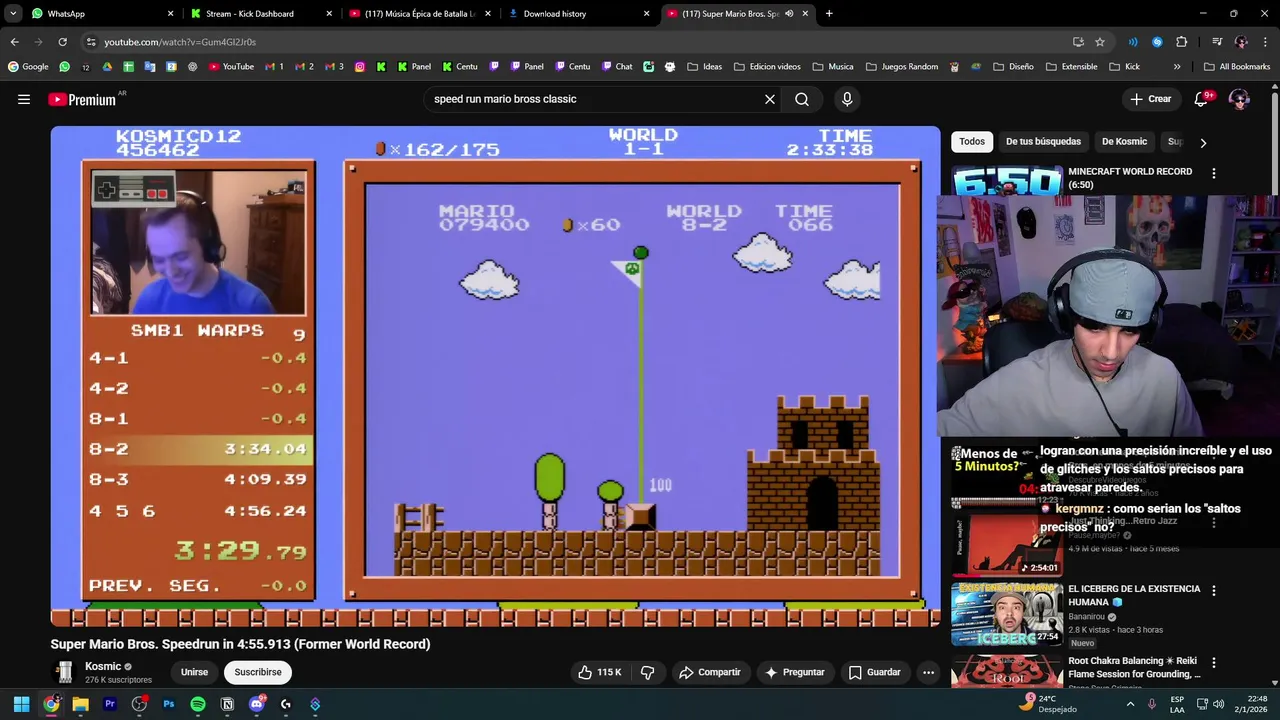
Task: Select the De Kosmic filter chip
Action: point(1124,141)
